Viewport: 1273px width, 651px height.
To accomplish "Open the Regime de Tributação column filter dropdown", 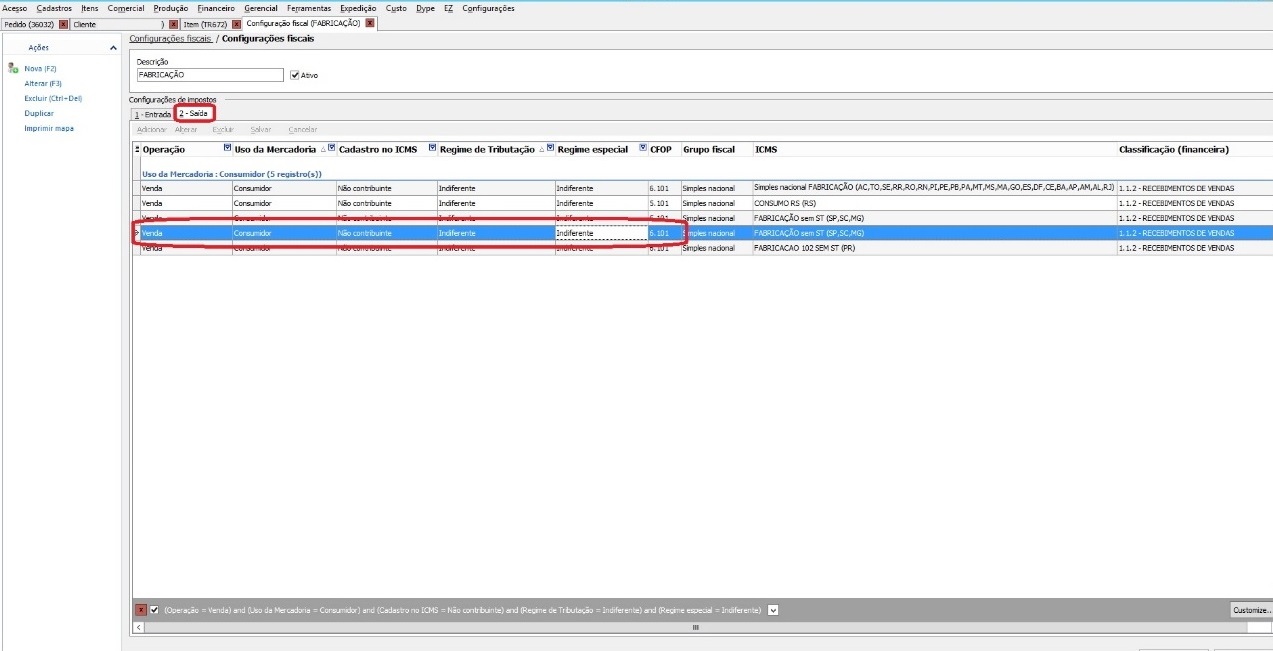I will click(551, 149).
